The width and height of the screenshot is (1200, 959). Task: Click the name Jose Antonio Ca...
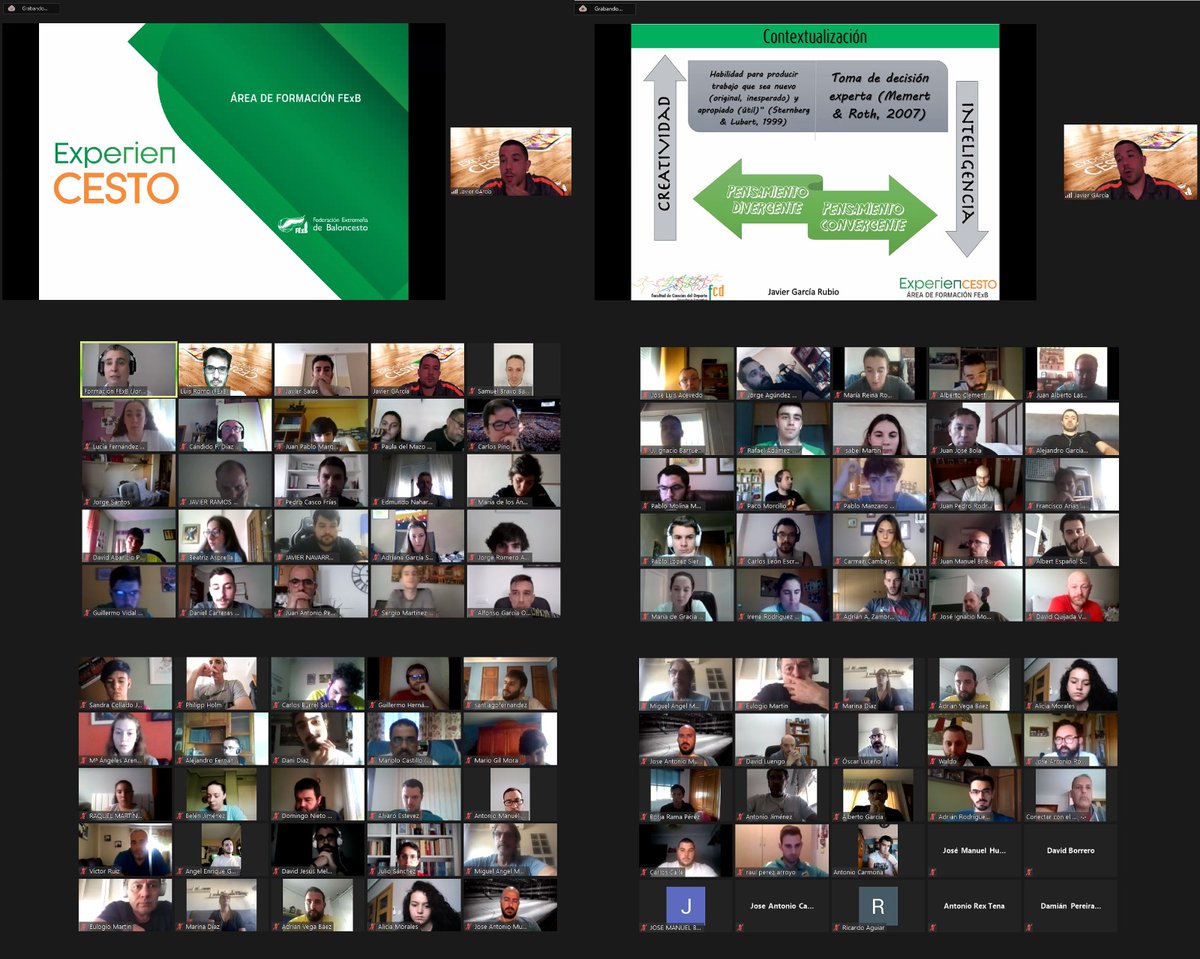[x=782, y=906]
